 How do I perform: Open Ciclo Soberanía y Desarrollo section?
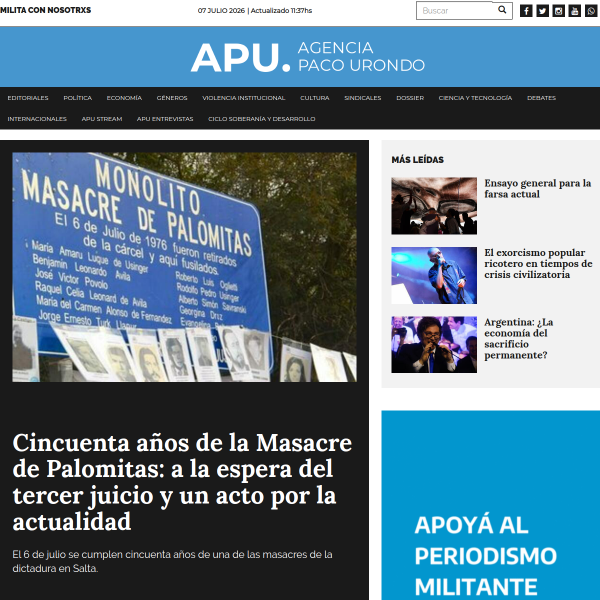pos(262,119)
